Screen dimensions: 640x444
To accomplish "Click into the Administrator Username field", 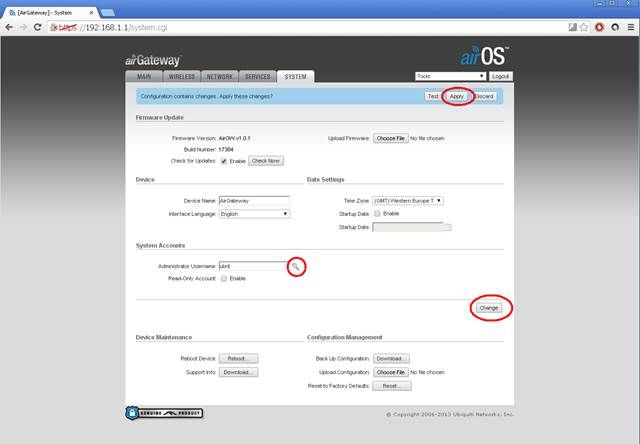I will (254, 266).
